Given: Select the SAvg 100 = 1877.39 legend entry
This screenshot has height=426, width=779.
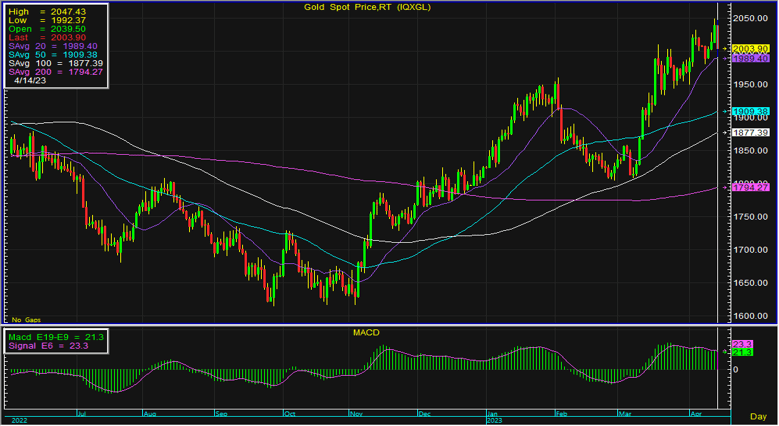Looking at the screenshot, I should [56, 63].
